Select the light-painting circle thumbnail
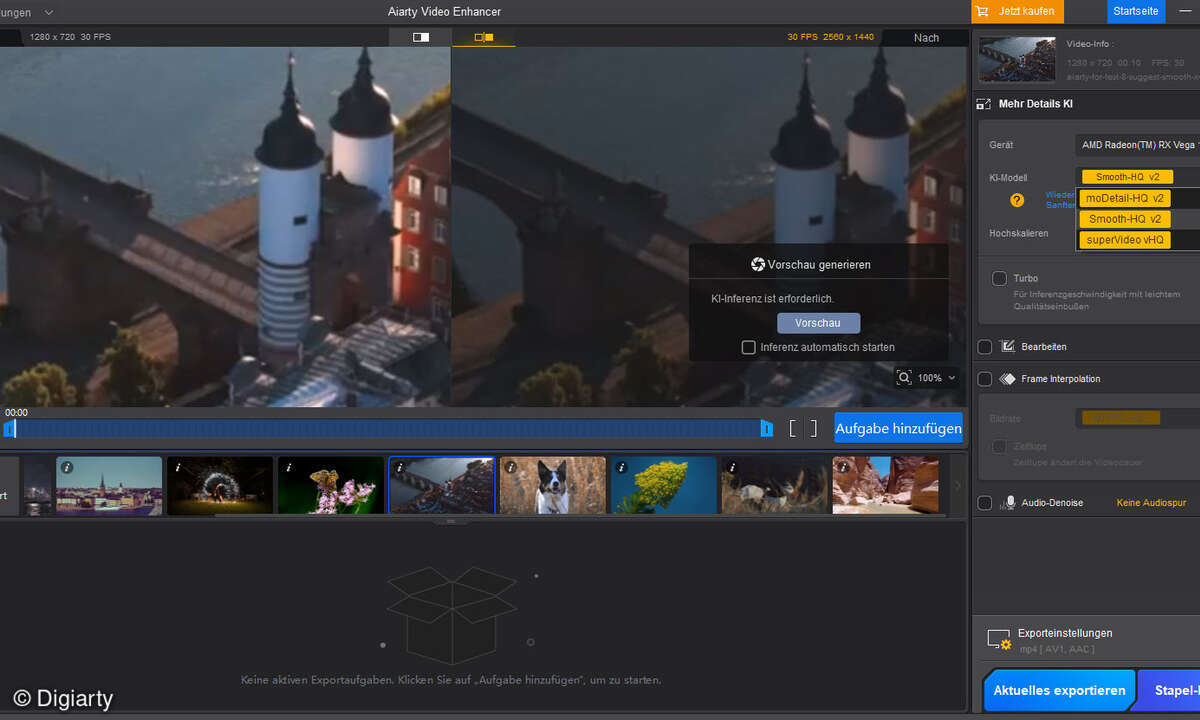The width and height of the screenshot is (1200, 720). tap(220, 486)
